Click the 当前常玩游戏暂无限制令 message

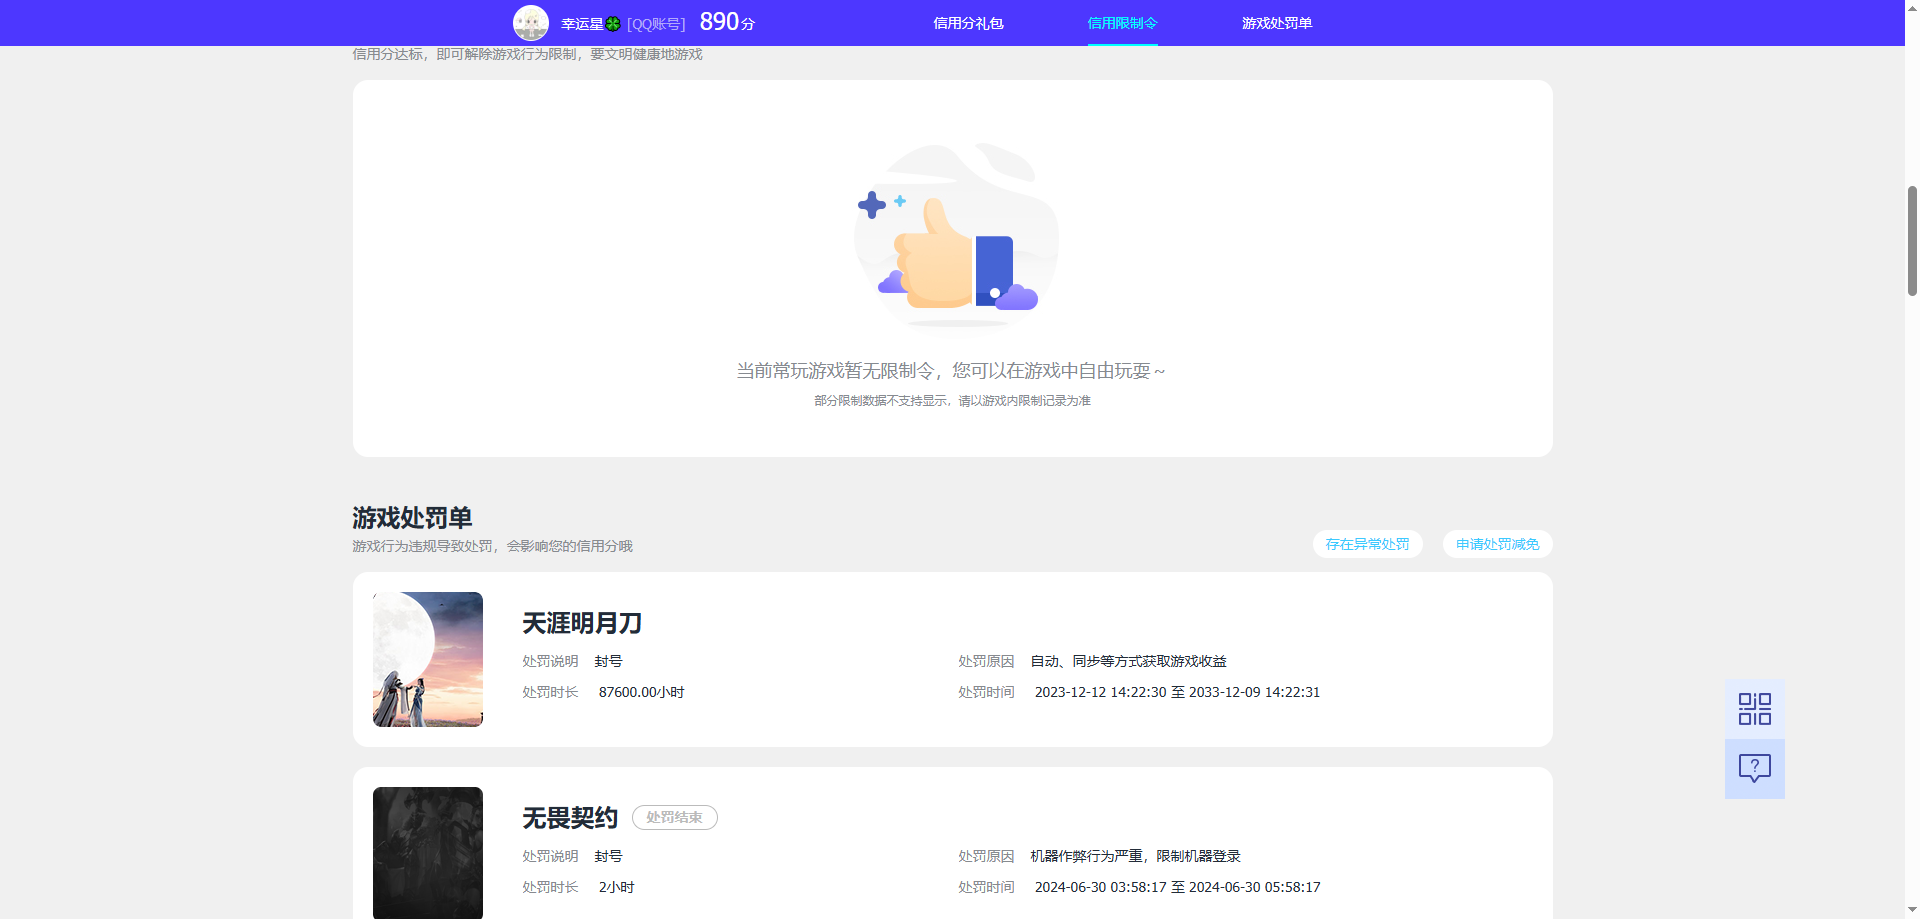(x=951, y=371)
